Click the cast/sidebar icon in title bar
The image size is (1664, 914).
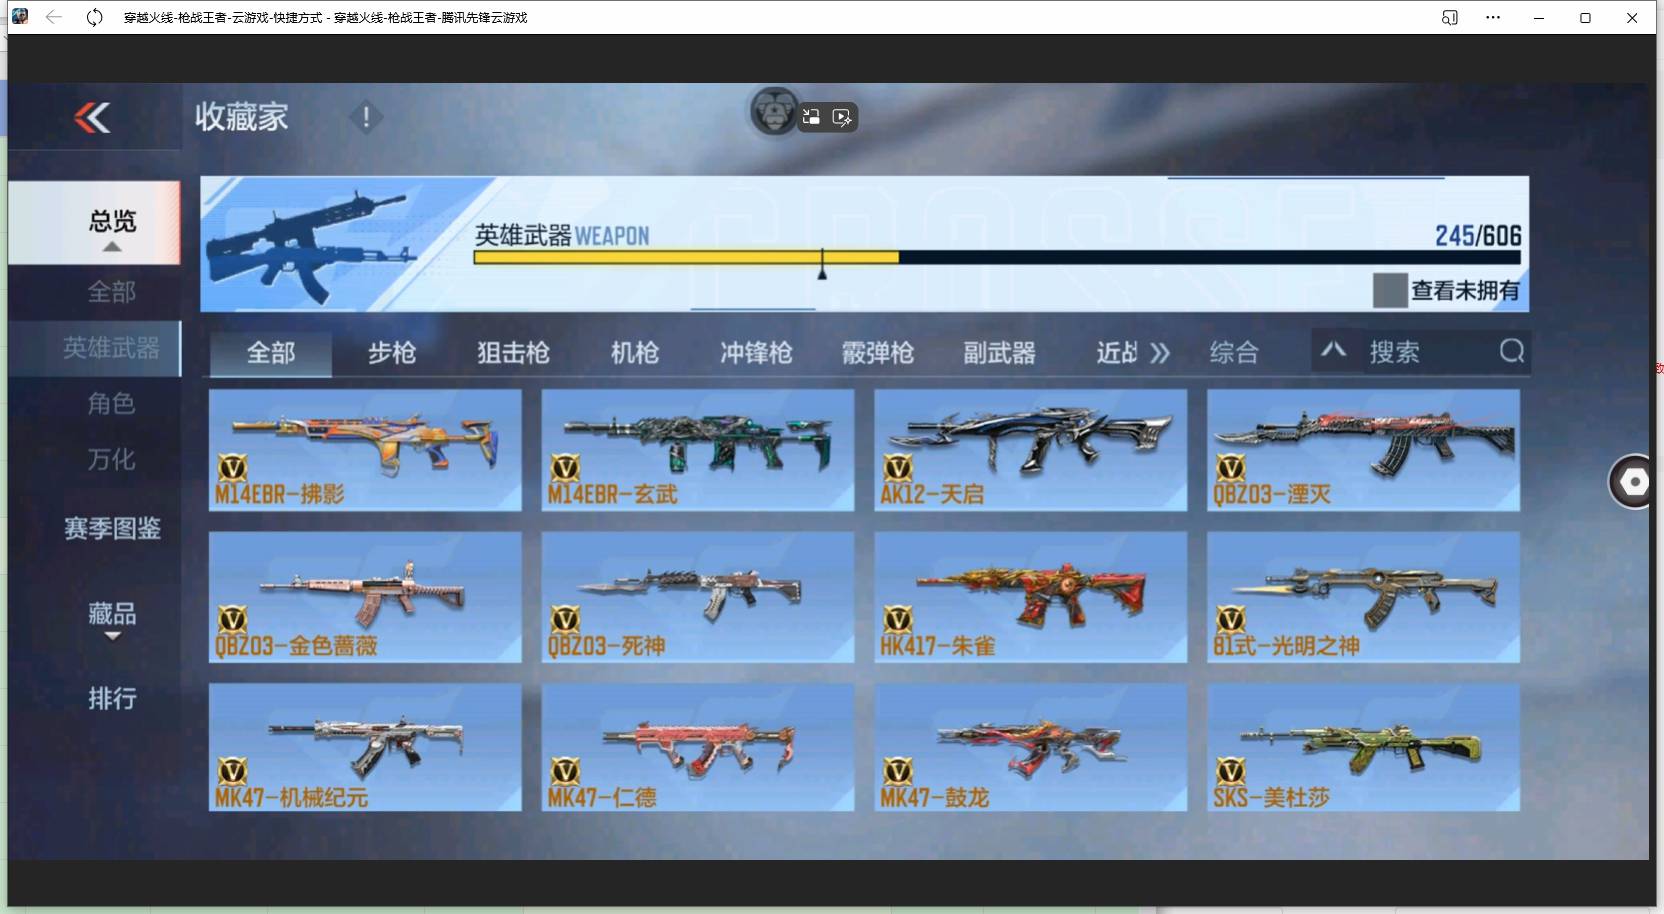[1449, 17]
